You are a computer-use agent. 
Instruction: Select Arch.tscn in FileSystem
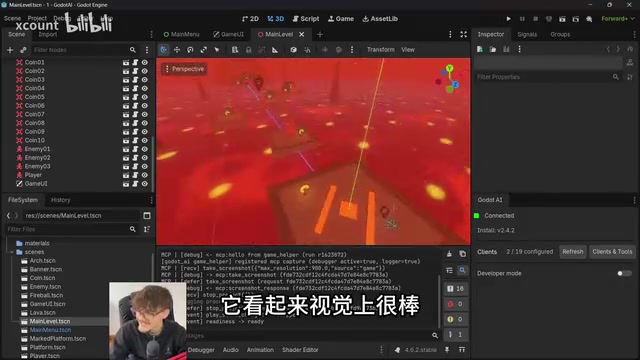(42, 261)
